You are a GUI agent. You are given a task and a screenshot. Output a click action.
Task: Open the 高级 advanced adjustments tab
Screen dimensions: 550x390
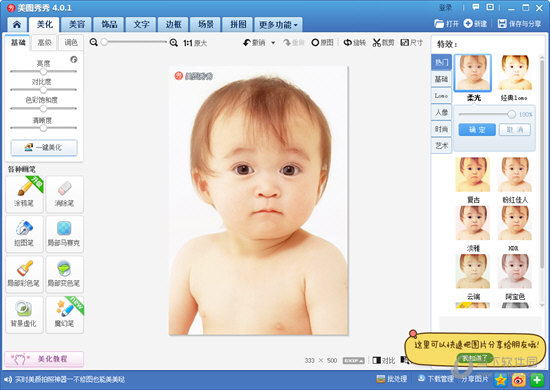pyautogui.click(x=44, y=42)
